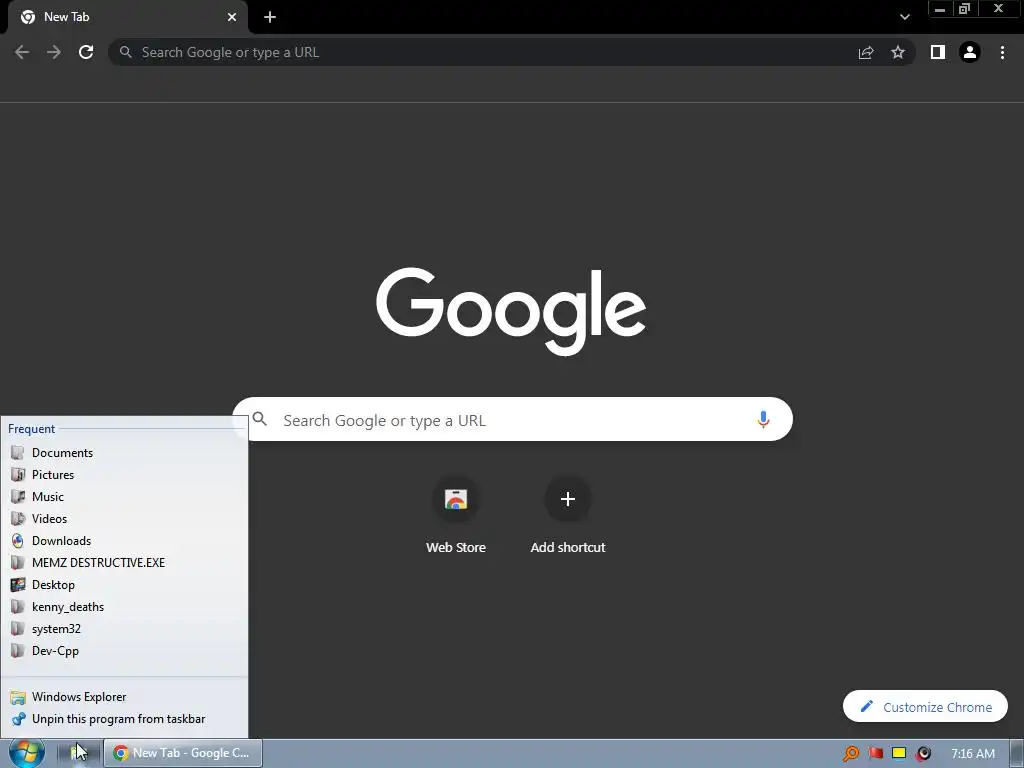This screenshot has height=768, width=1024.
Task: Select the New Tab tab
Action: [x=127, y=17]
